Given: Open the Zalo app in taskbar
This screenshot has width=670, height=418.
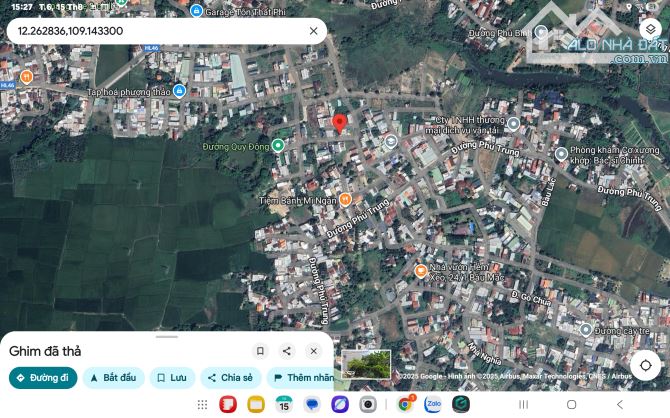Looking at the screenshot, I should click(x=433, y=404).
